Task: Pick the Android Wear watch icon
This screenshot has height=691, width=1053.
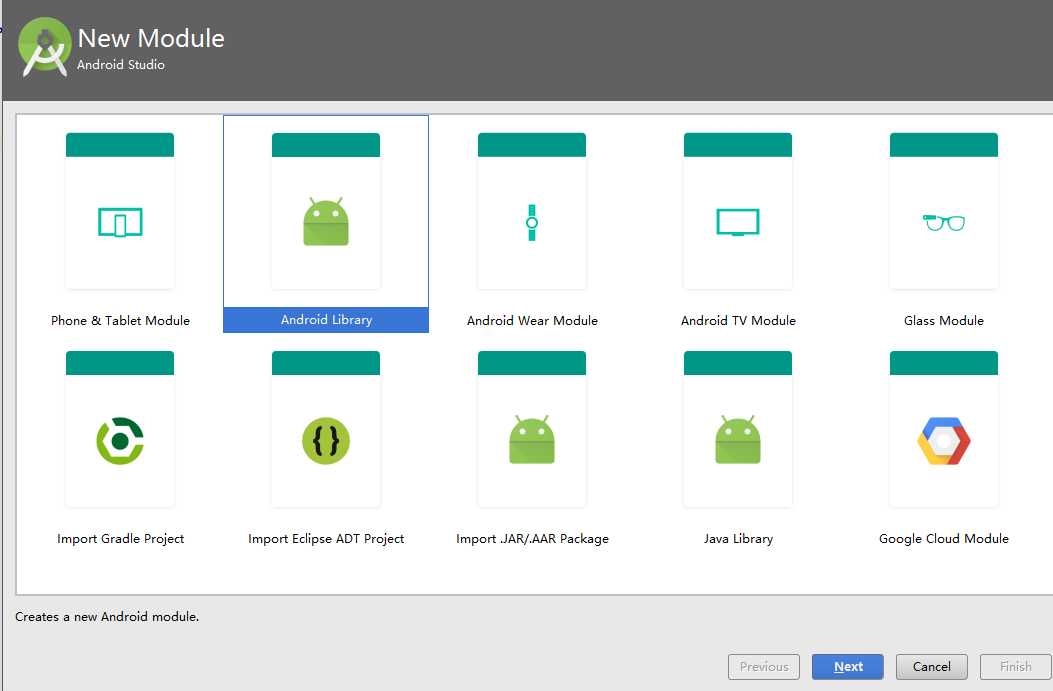Action: click(532, 222)
